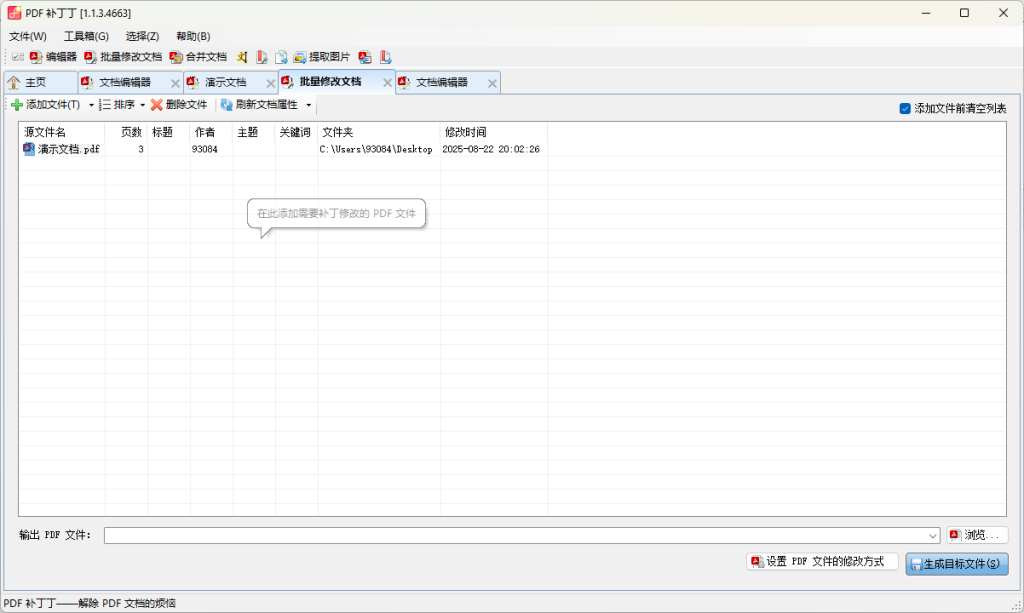
Task: Switch to the 演示文档 tab
Action: pos(226,82)
